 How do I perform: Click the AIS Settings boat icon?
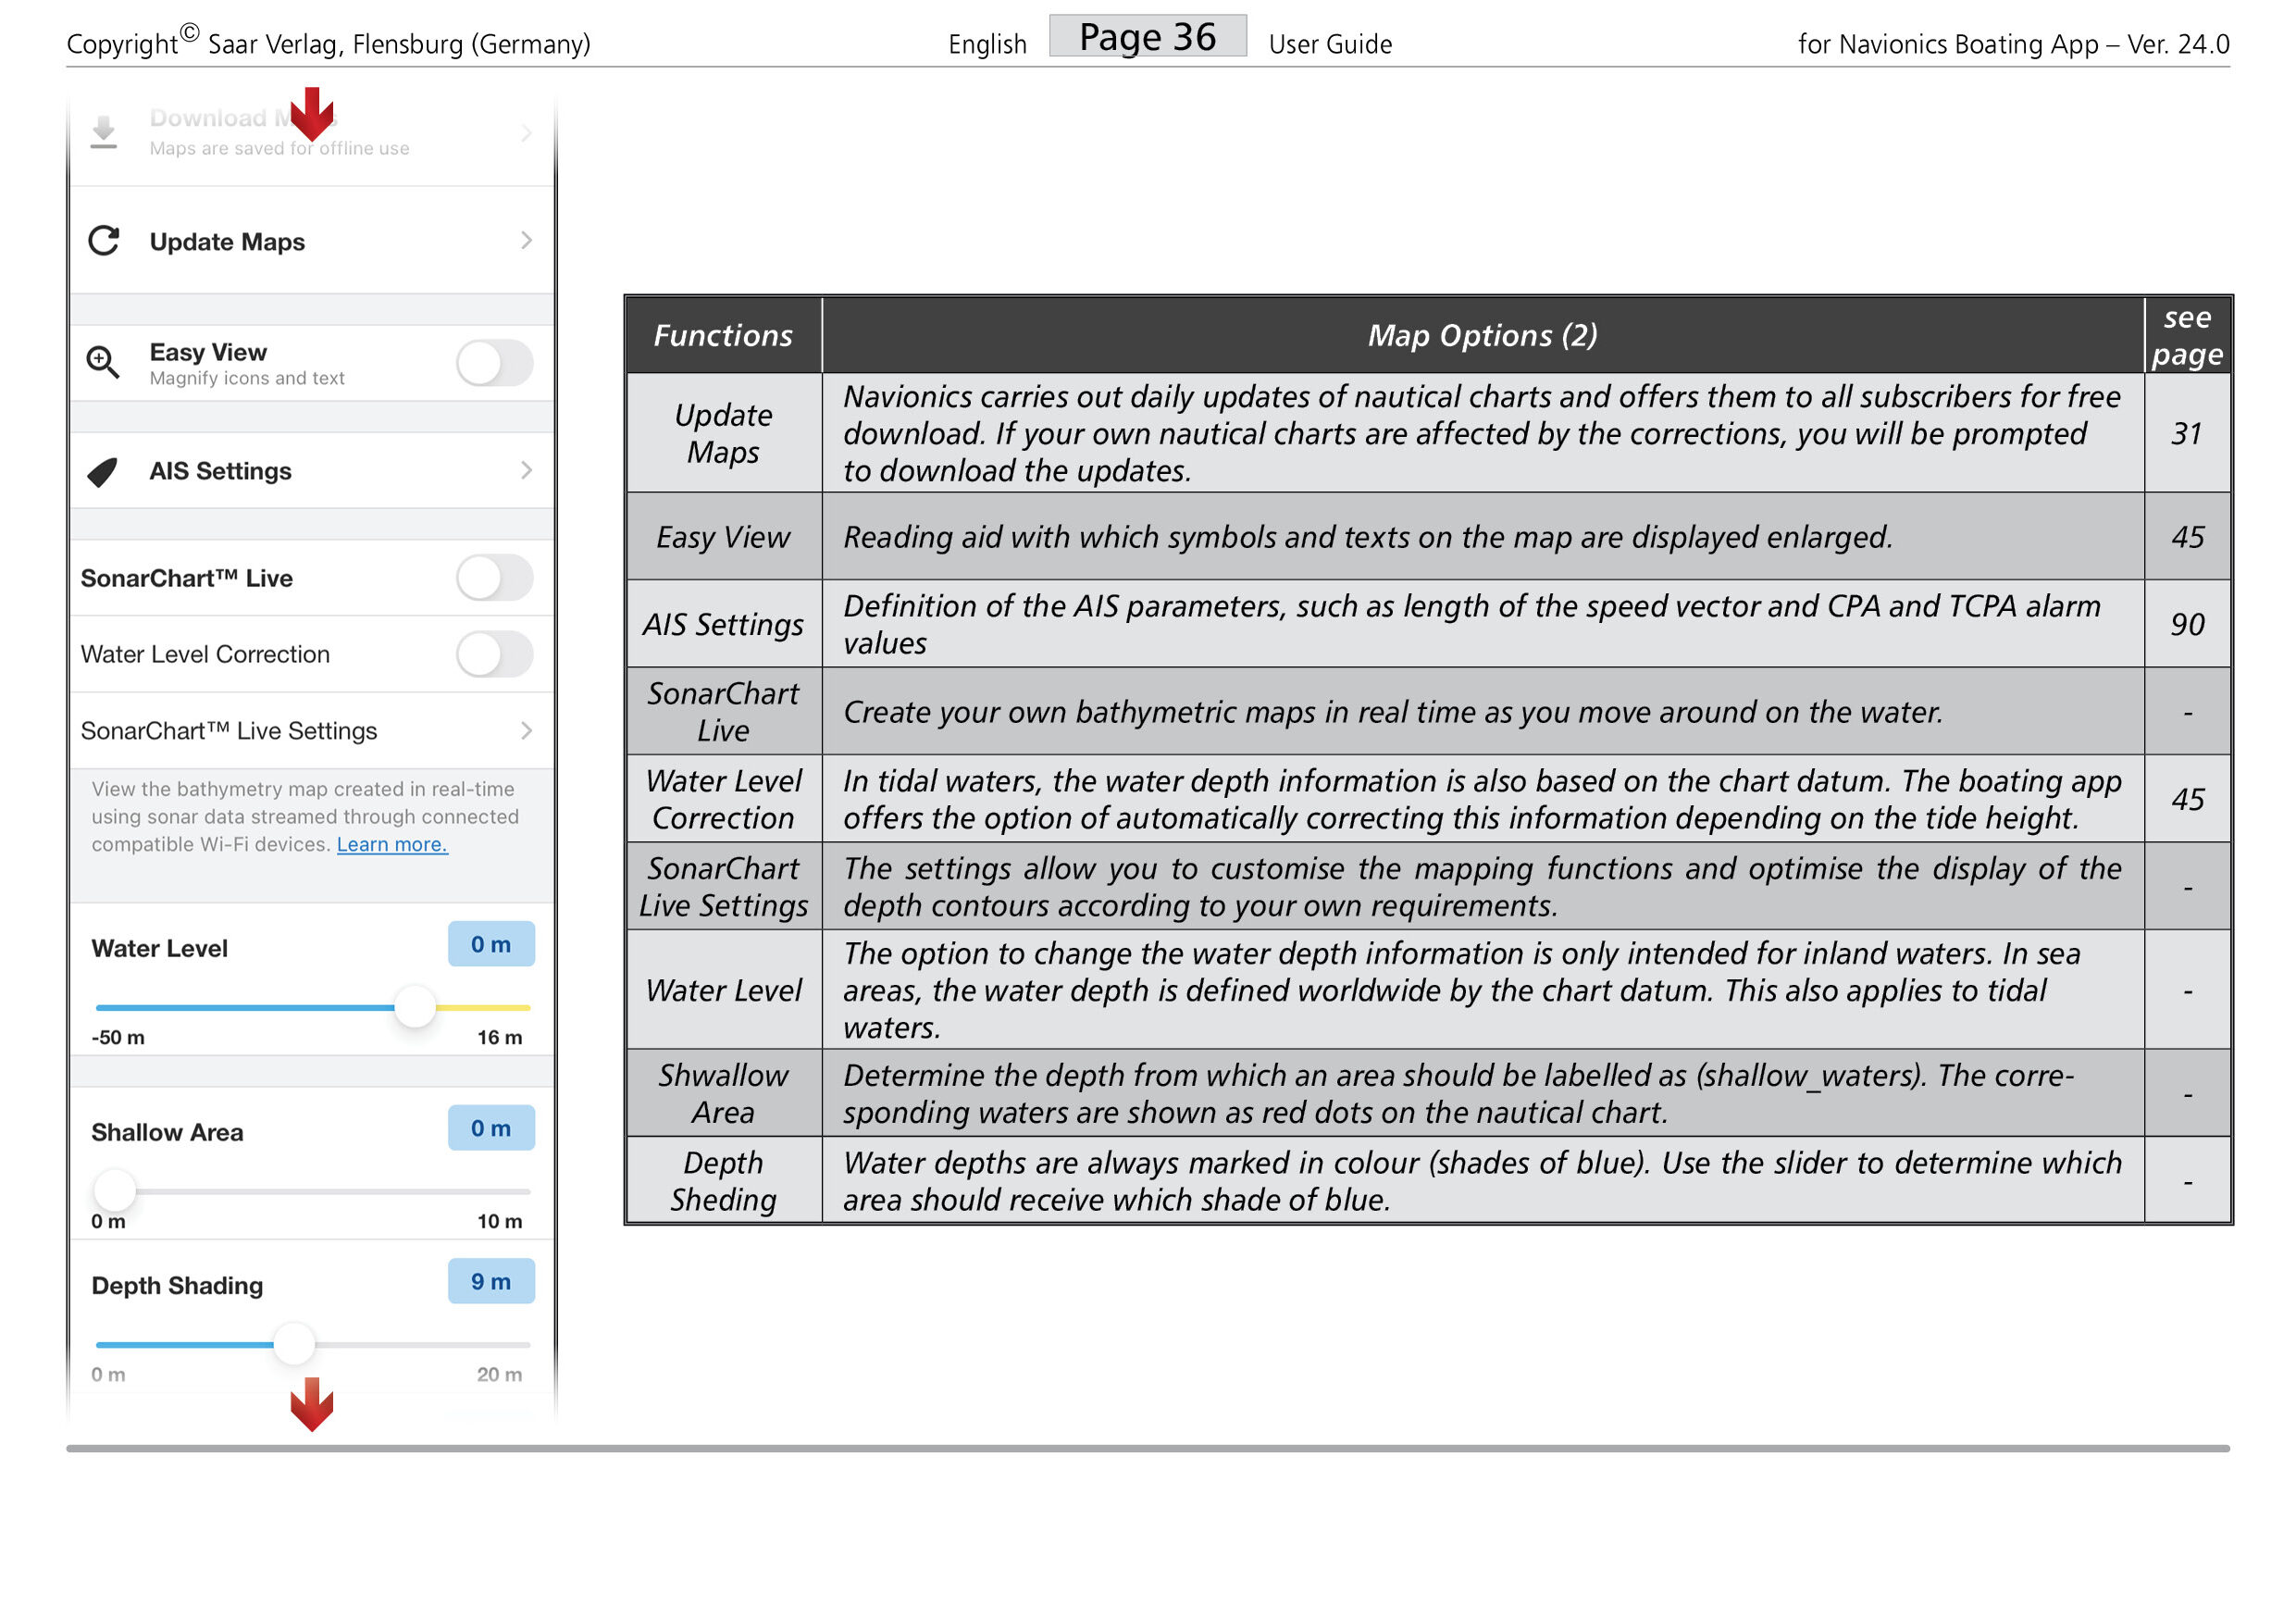(x=103, y=471)
